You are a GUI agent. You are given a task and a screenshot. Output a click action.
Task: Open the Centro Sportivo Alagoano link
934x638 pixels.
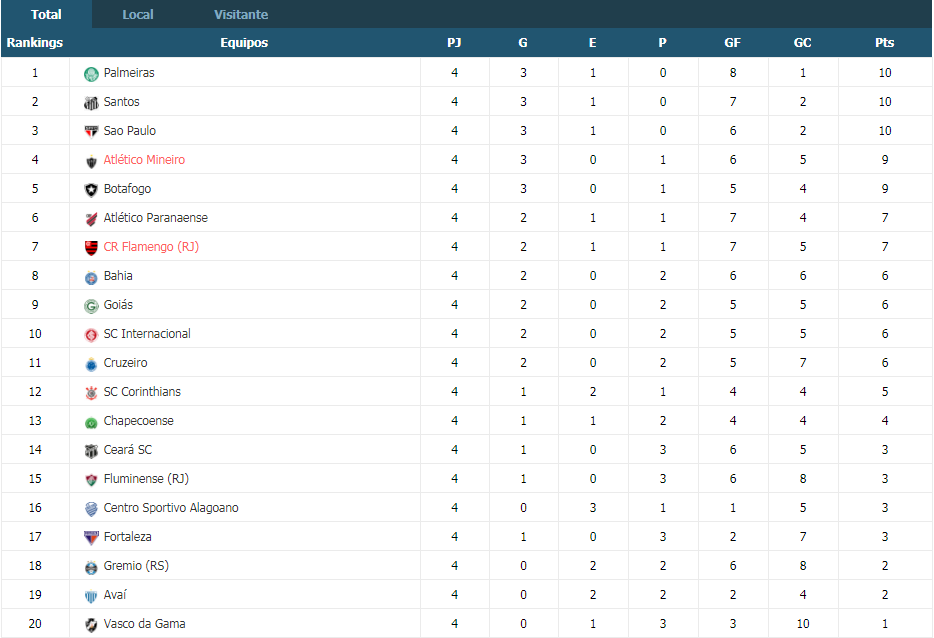click(x=171, y=508)
